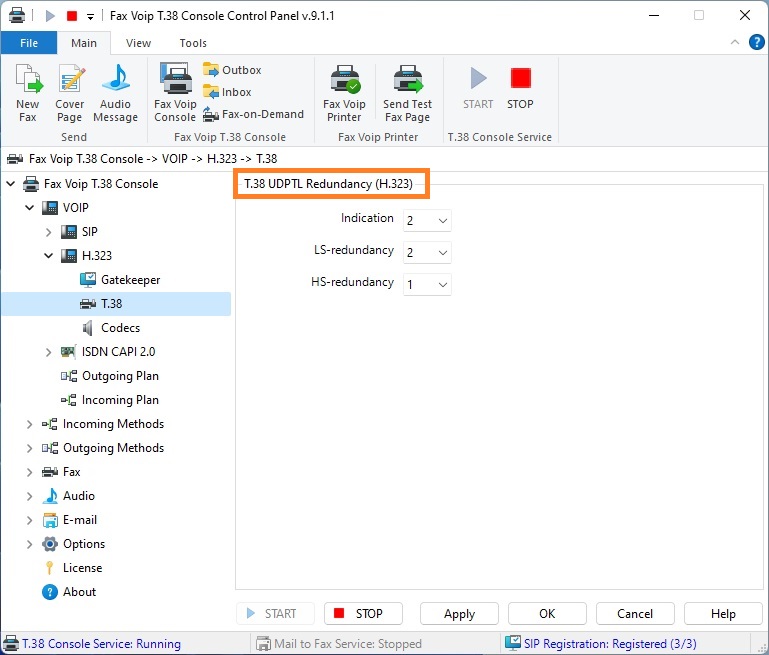Switch to the View ribbon tab
This screenshot has height=655, width=769.
(138, 43)
